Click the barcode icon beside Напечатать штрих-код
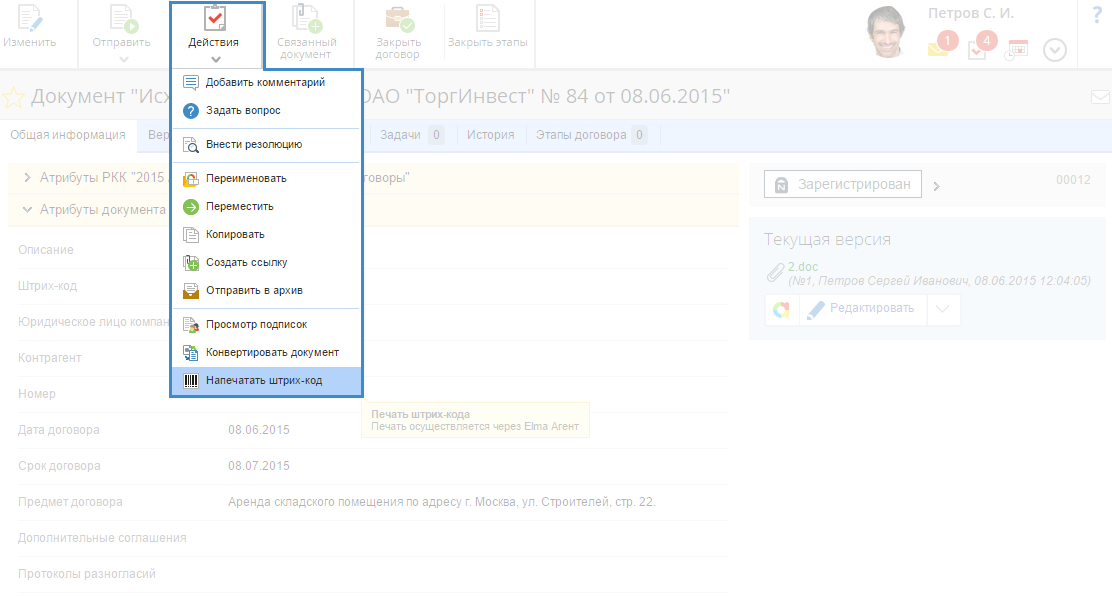Image resolution: width=1112 pixels, height=598 pixels. click(x=191, y=381)
